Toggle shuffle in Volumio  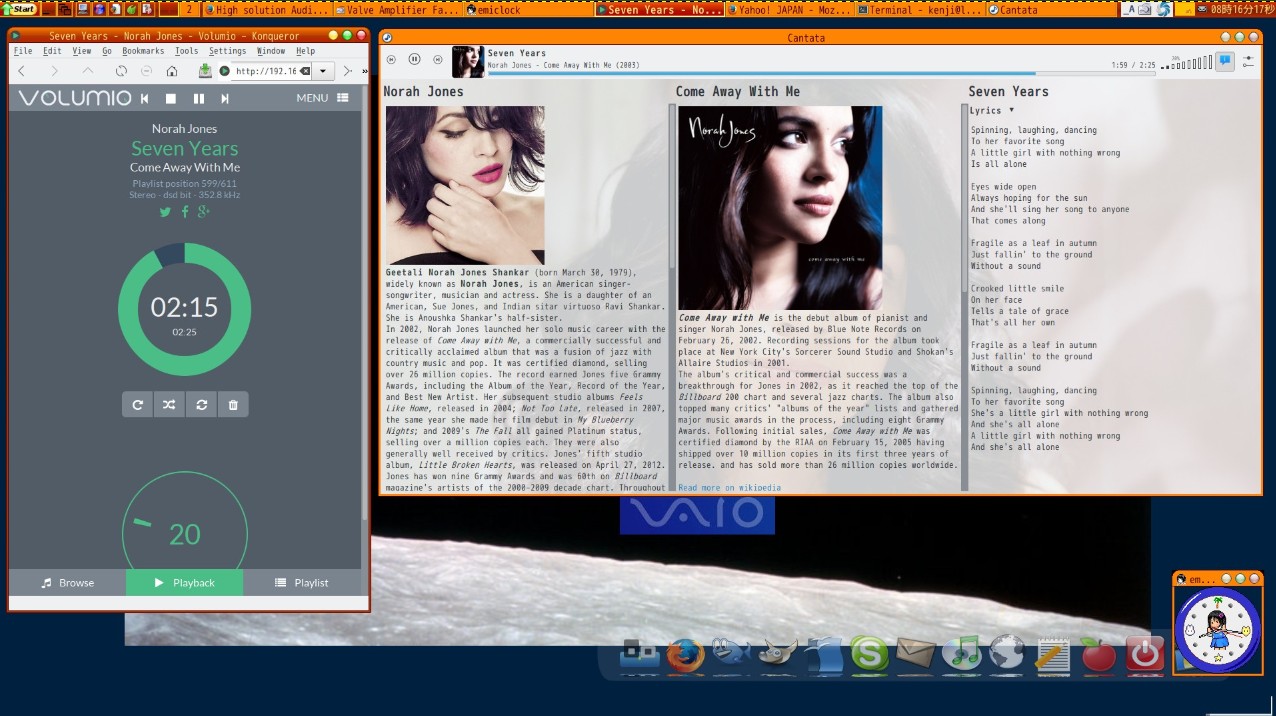[169, 405]
